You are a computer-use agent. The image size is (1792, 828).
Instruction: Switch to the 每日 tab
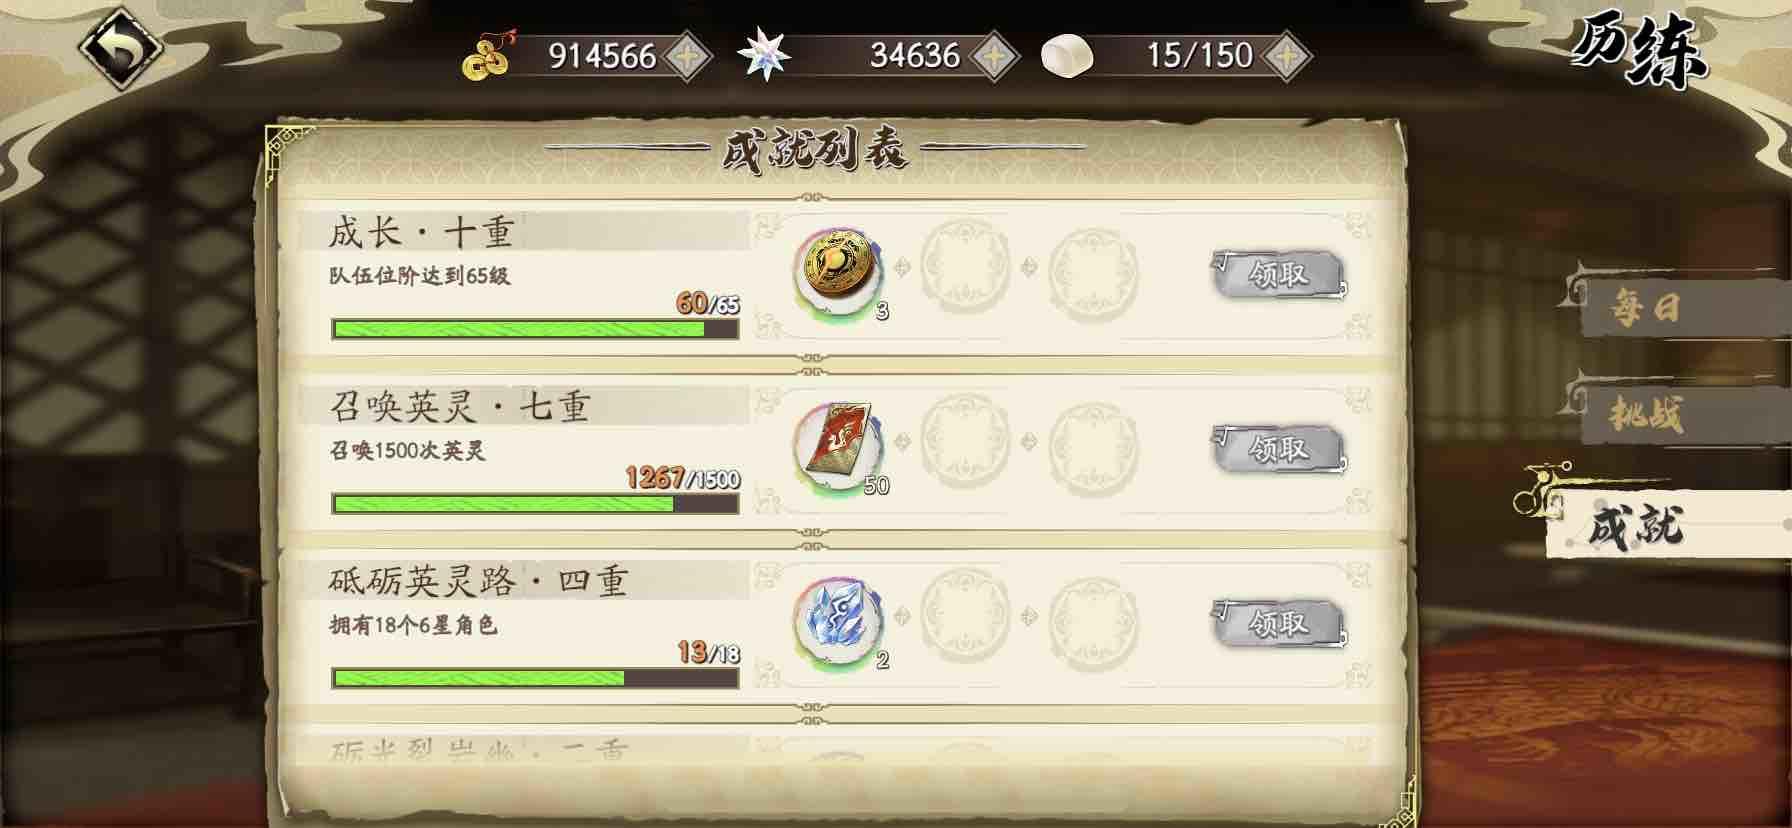click(1678, 307)
